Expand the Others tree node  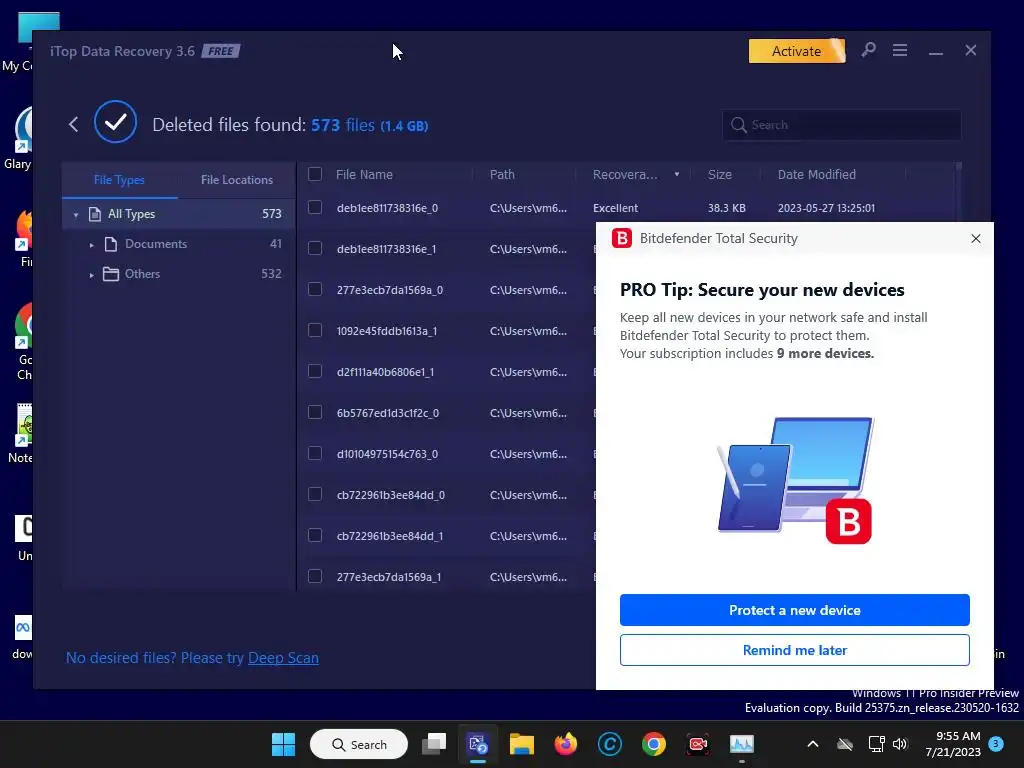pos(91,274)
